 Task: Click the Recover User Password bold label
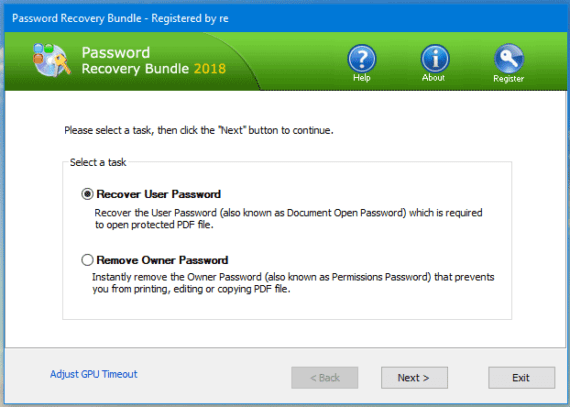[x=158, y=194]
